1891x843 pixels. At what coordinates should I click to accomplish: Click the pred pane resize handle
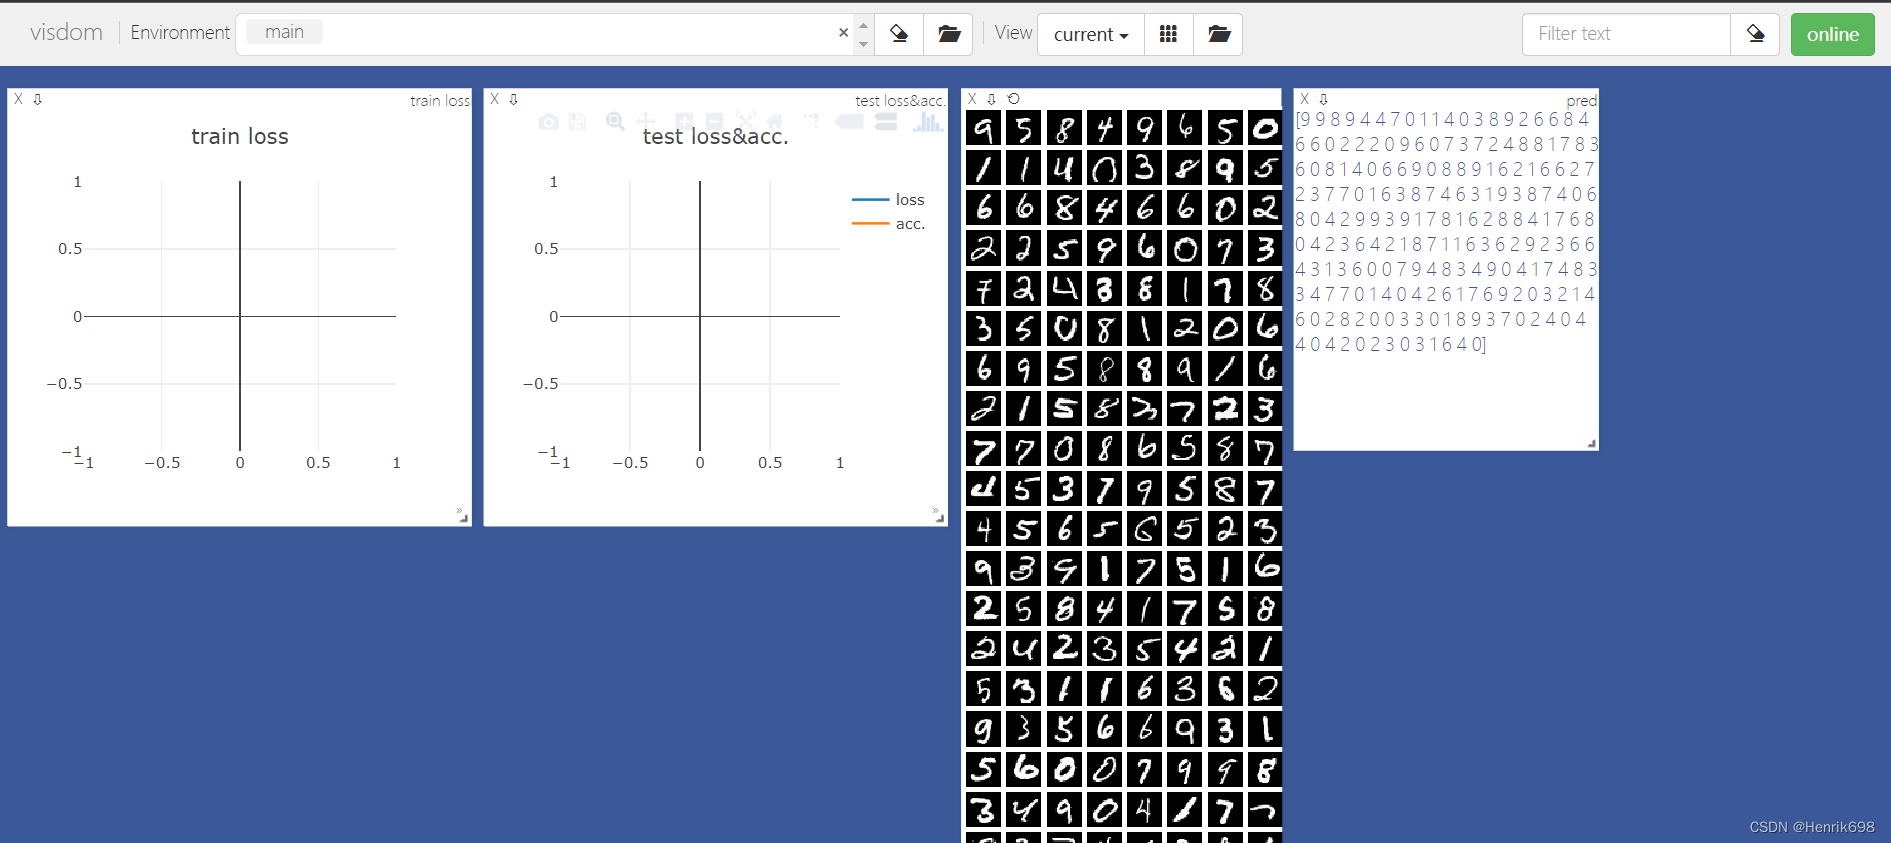coord(1591,442)
